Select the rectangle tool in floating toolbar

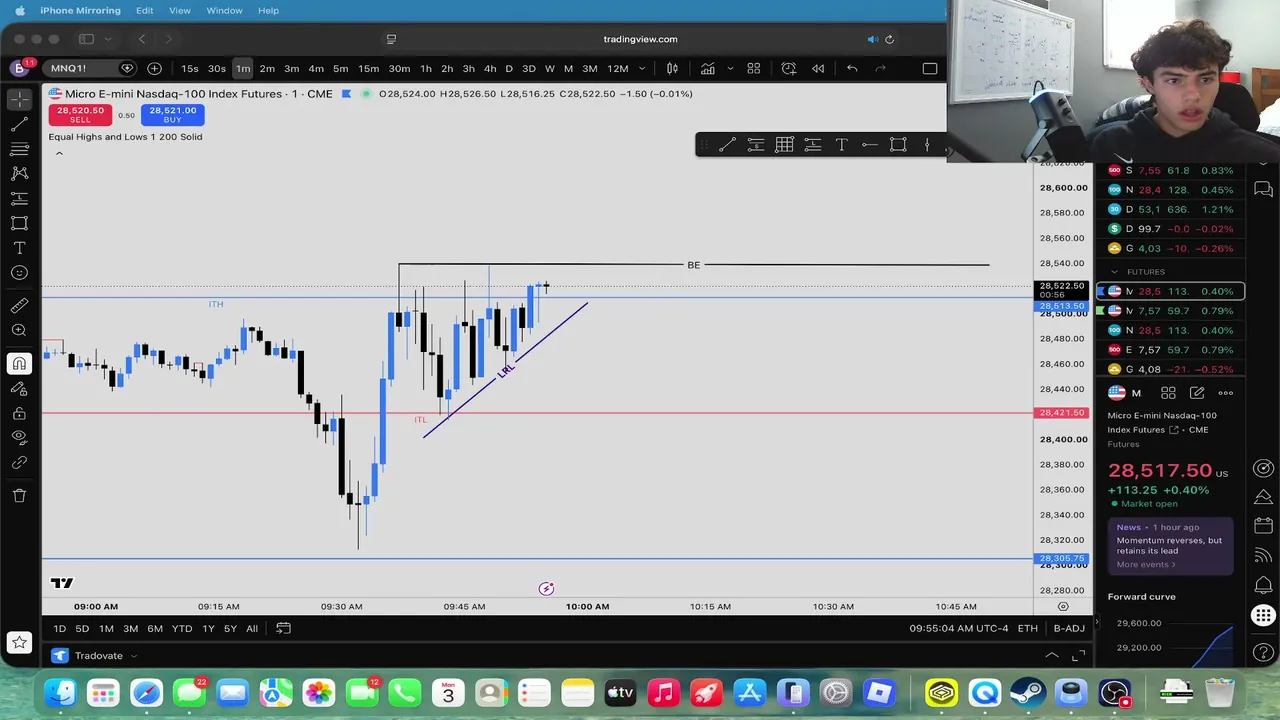click(898, 145)
